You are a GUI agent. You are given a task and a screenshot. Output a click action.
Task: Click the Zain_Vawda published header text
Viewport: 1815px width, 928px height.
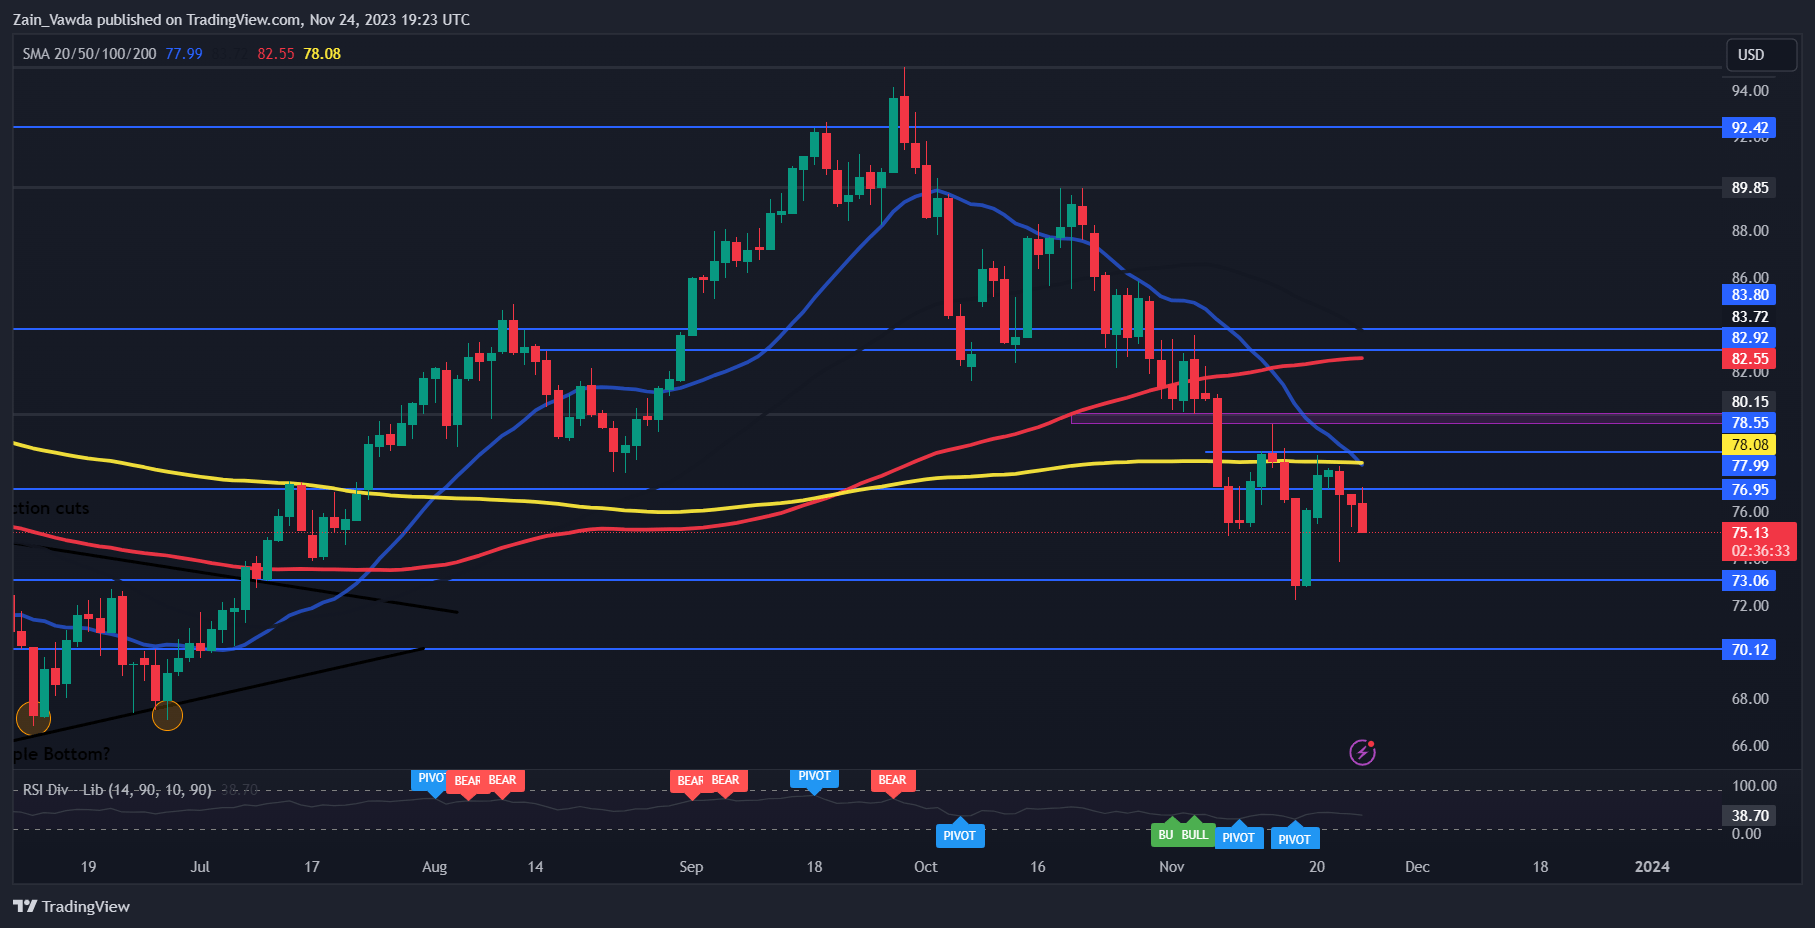[x=241, y=19]
